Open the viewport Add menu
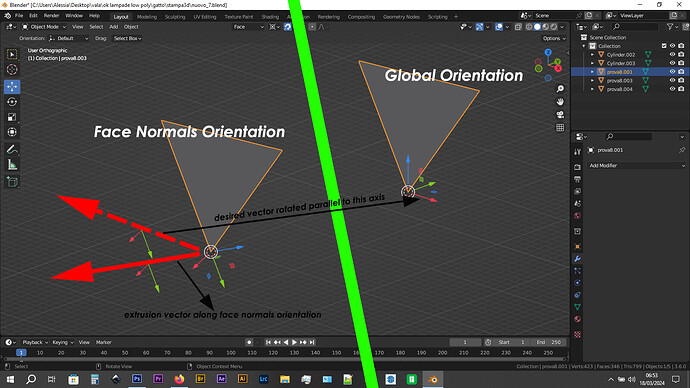Screen dimensions: 690x388 point(114,27)
